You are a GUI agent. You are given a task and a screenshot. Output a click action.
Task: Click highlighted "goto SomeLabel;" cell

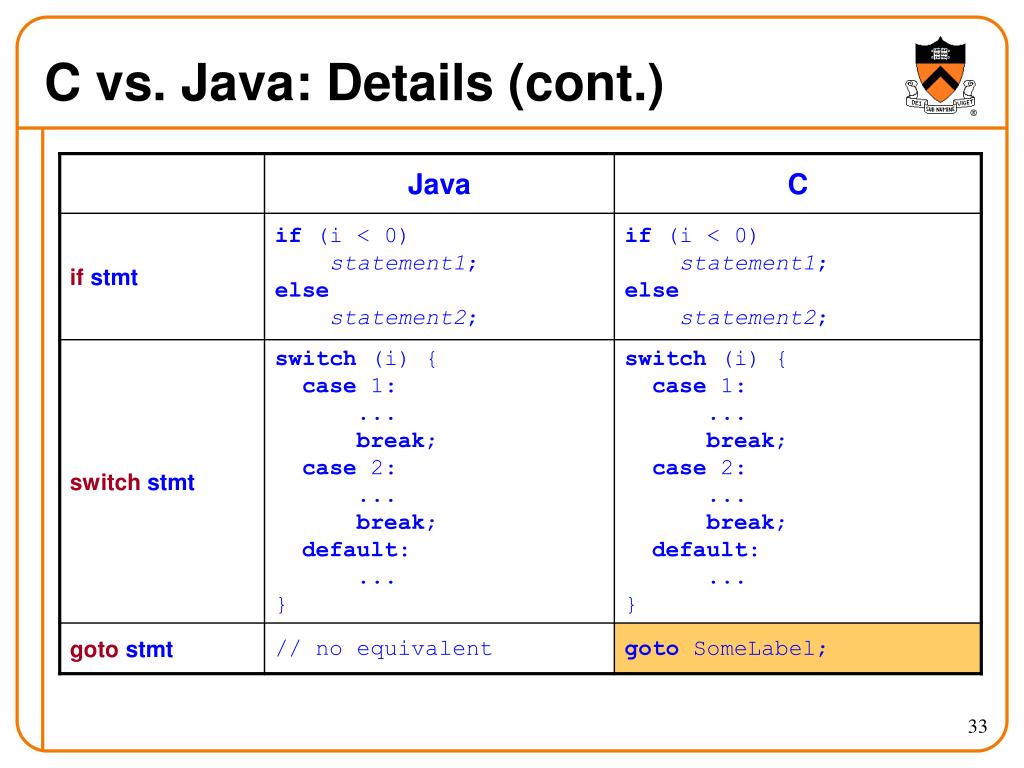[797, 648]
